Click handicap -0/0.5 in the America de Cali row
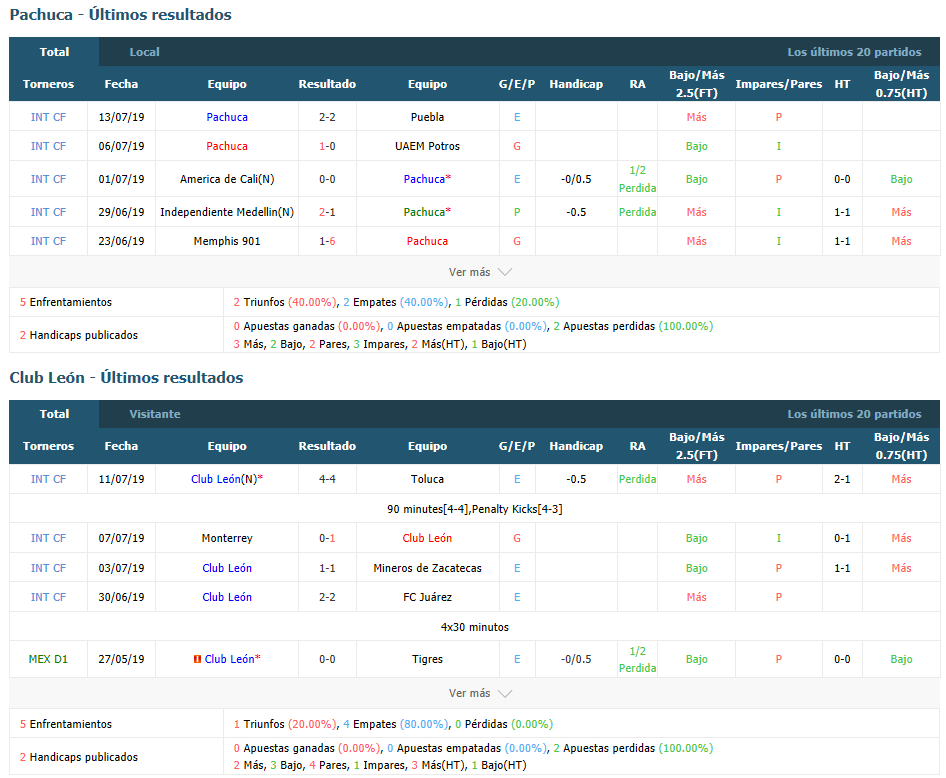This screenshot has height=778, width=946. pos(576,179)
